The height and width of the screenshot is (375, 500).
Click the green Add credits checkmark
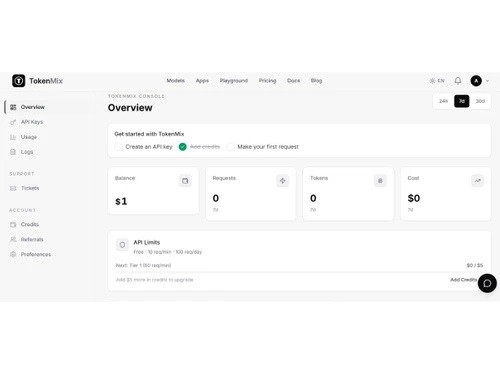coord(183,147)
